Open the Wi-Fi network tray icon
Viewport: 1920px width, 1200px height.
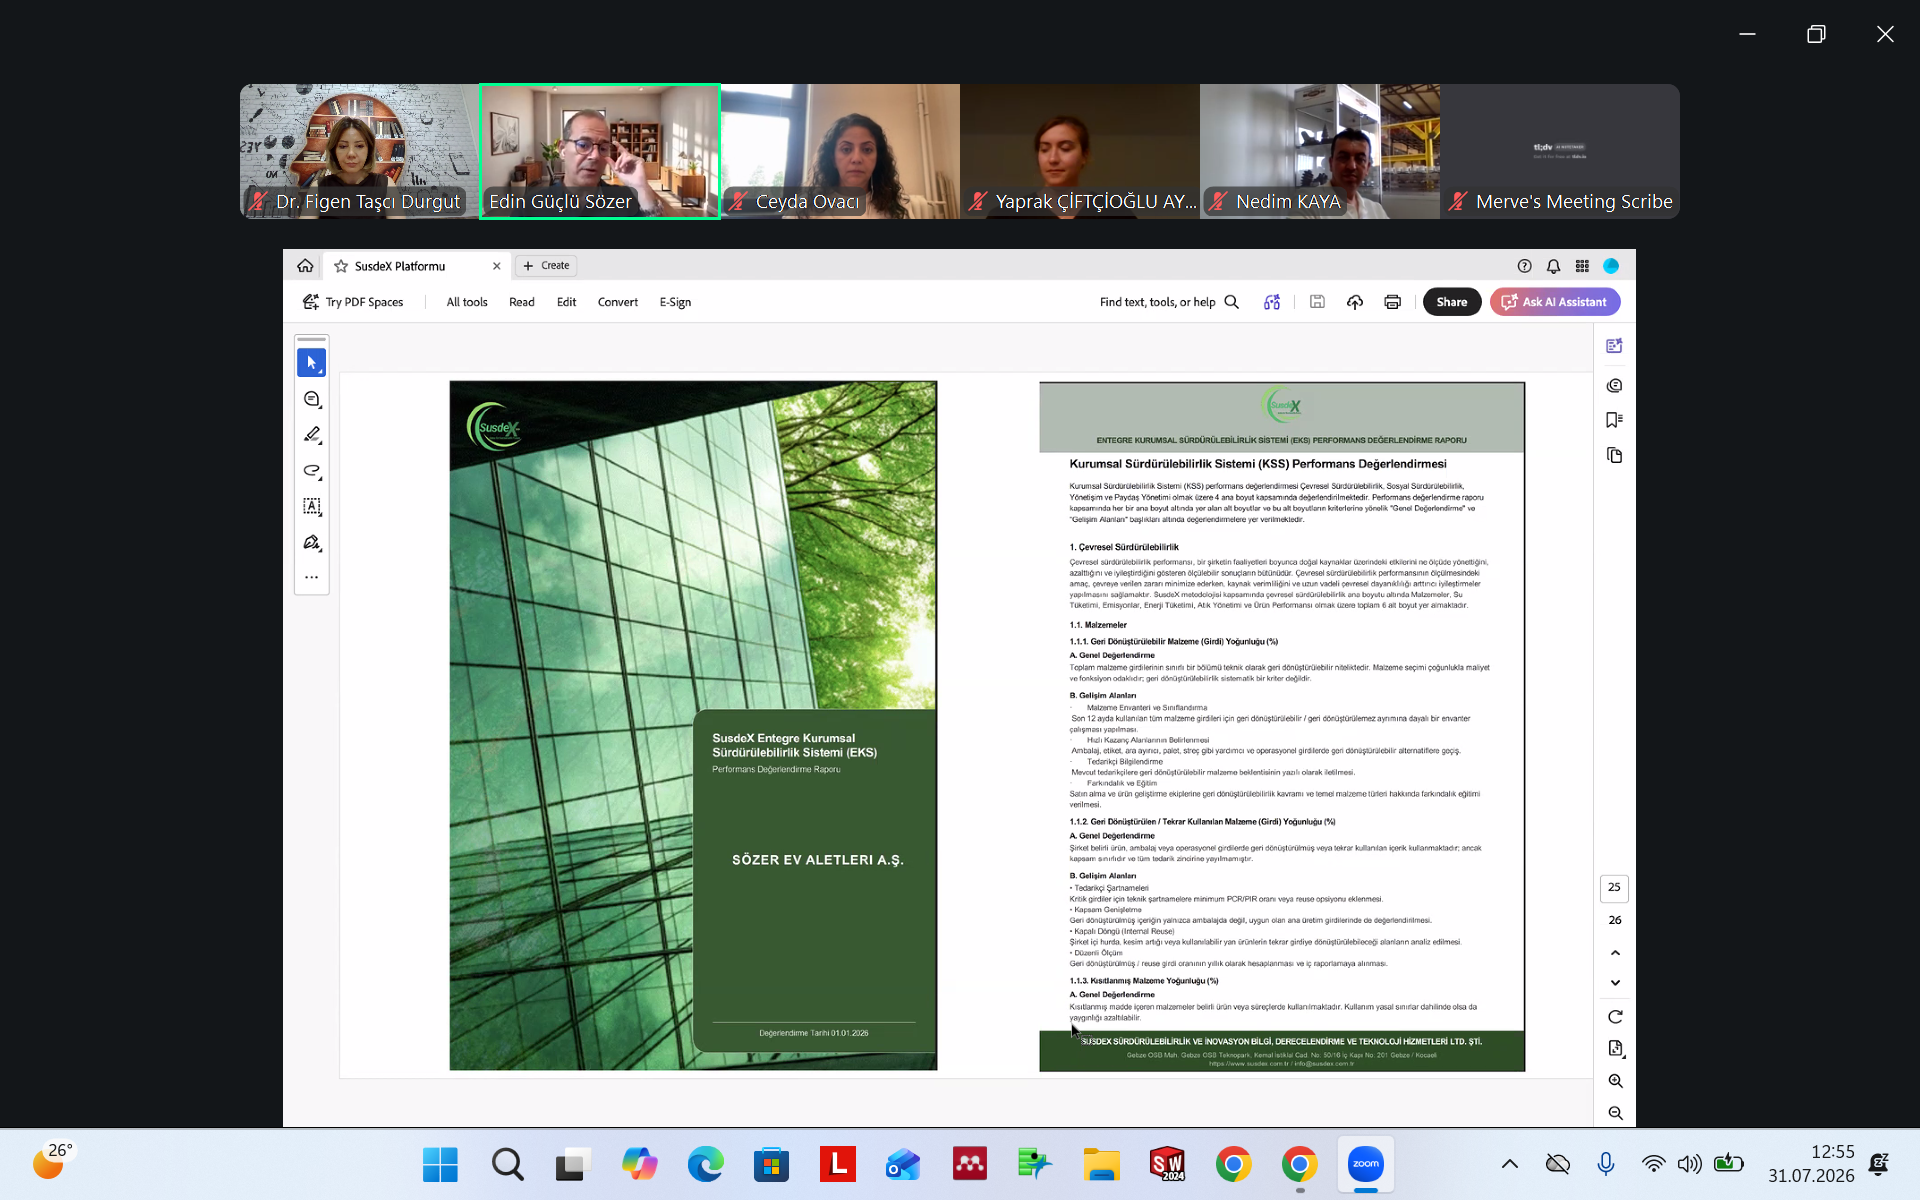point(1654,1164)
